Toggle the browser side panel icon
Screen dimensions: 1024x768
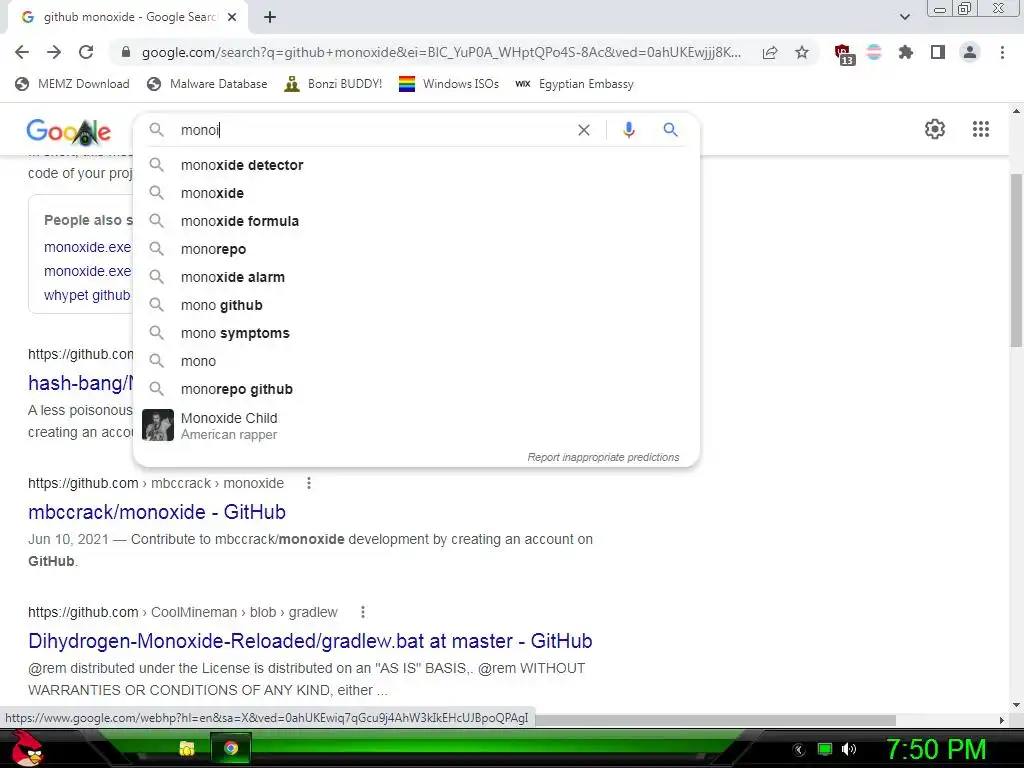[938, 52]
